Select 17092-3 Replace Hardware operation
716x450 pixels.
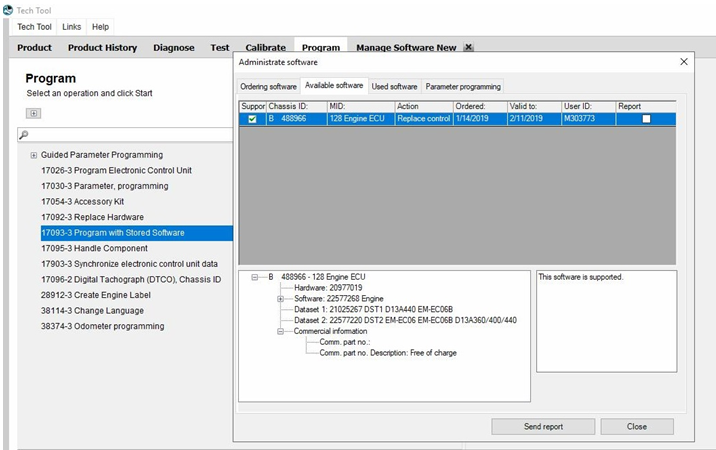(92, 217)
